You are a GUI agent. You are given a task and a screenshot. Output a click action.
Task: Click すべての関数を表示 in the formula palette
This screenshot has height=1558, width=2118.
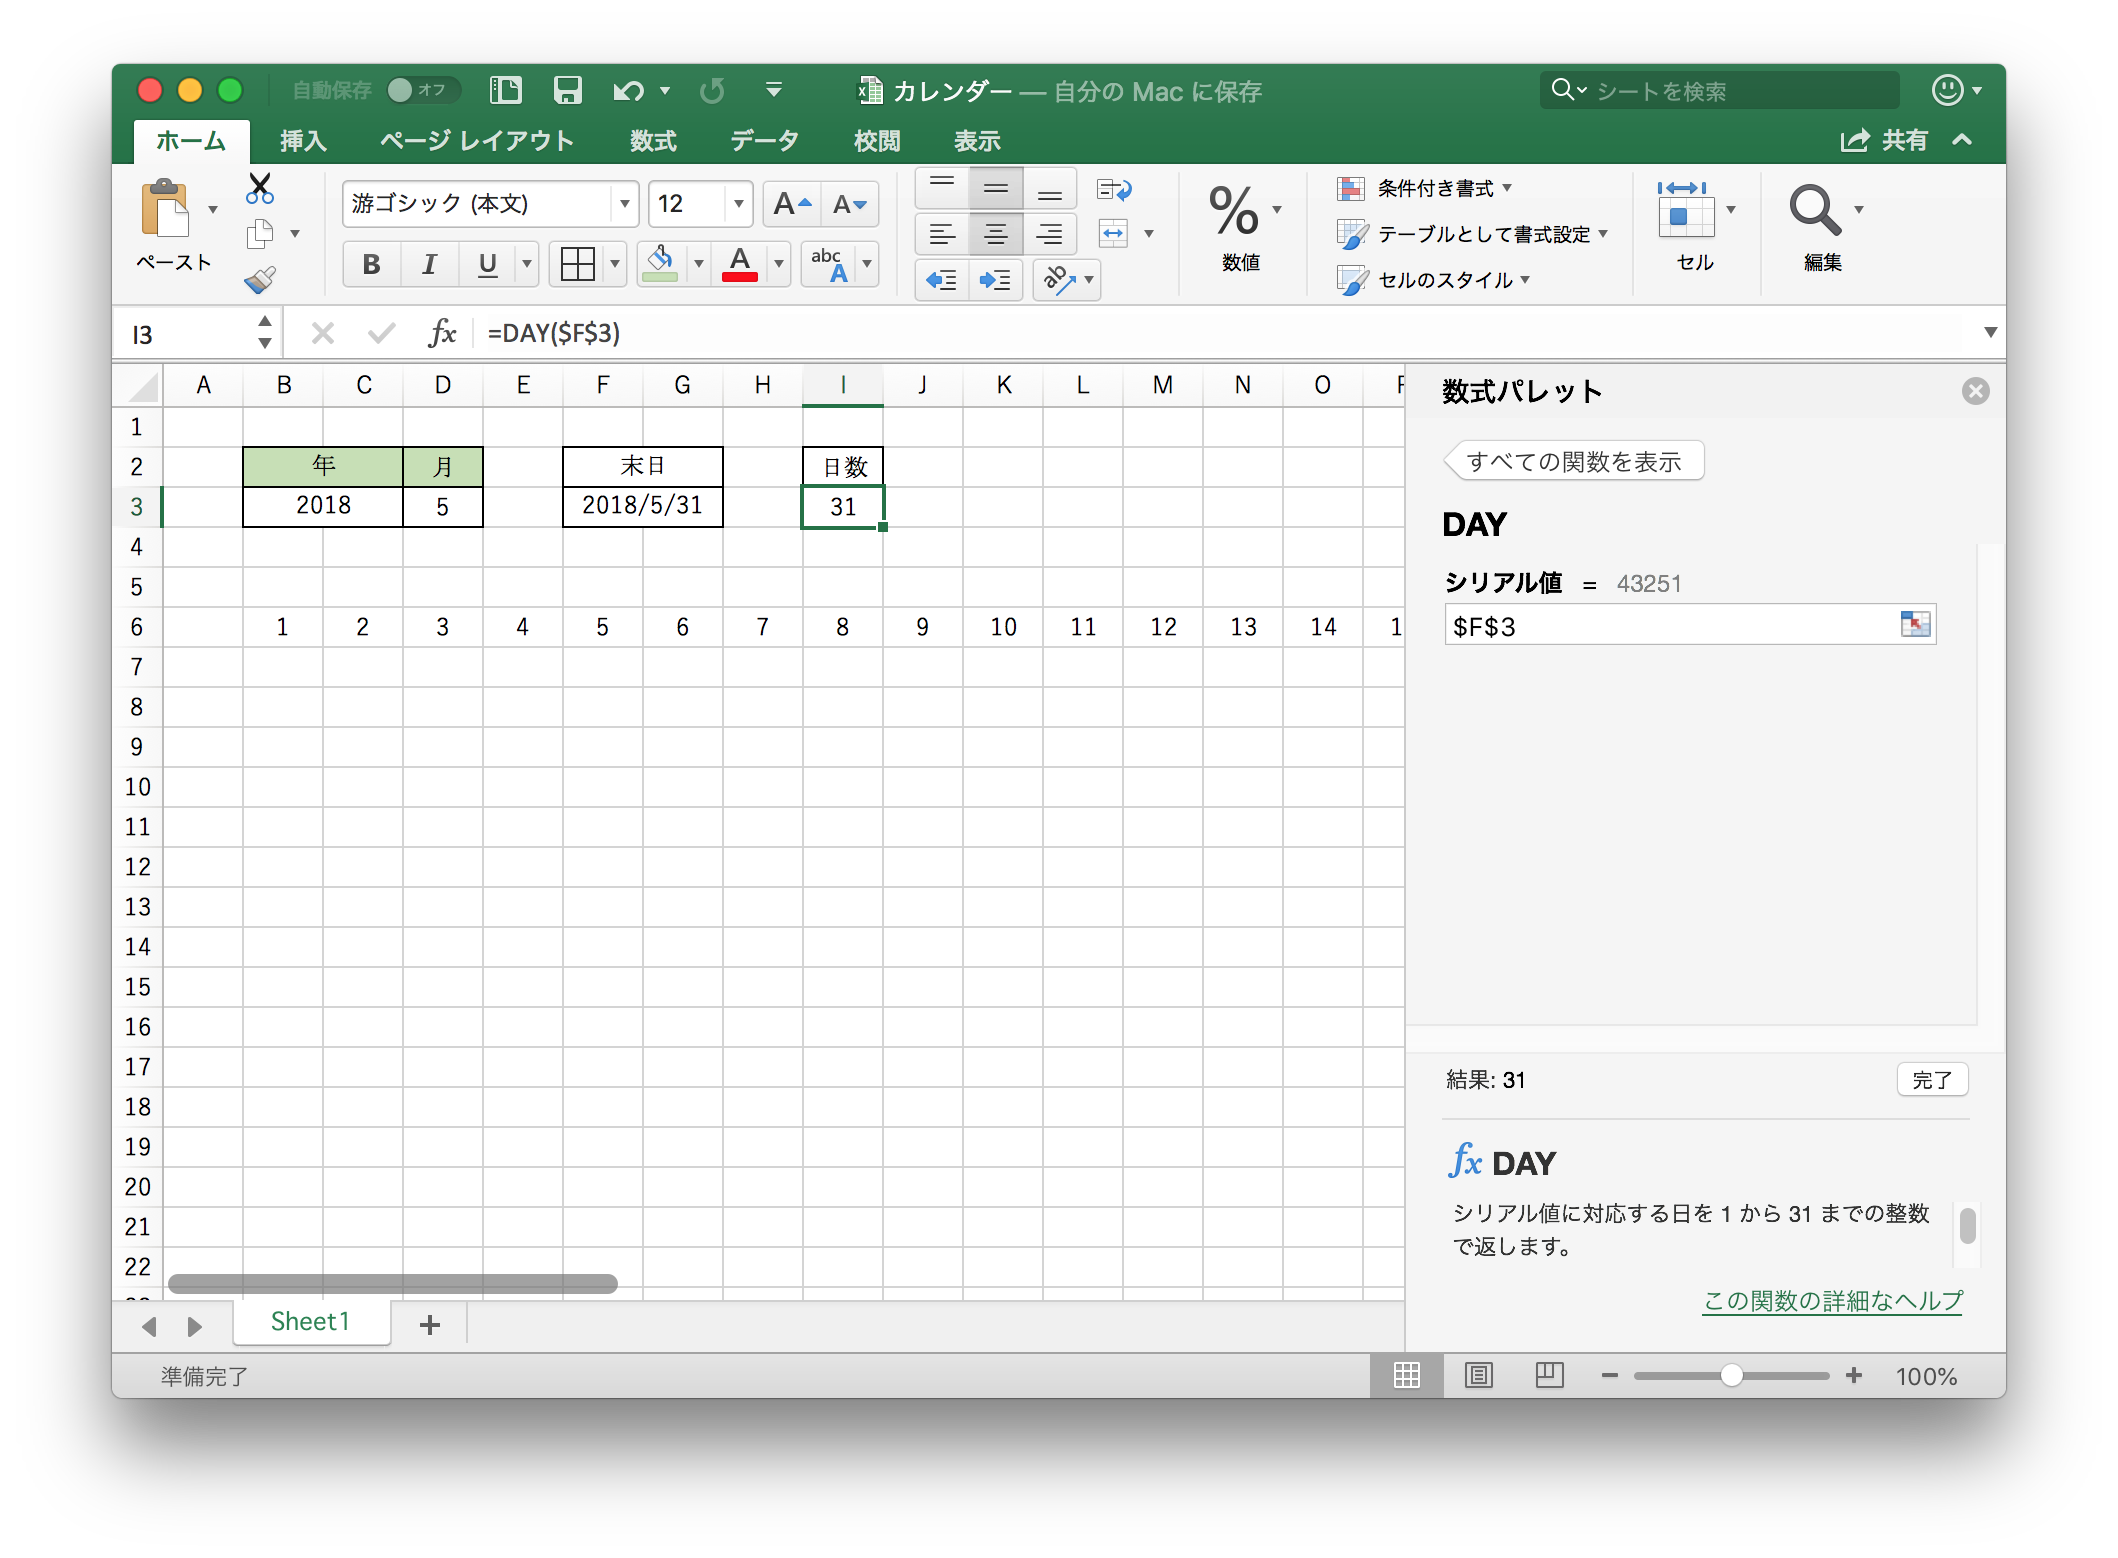[1574, 460]
